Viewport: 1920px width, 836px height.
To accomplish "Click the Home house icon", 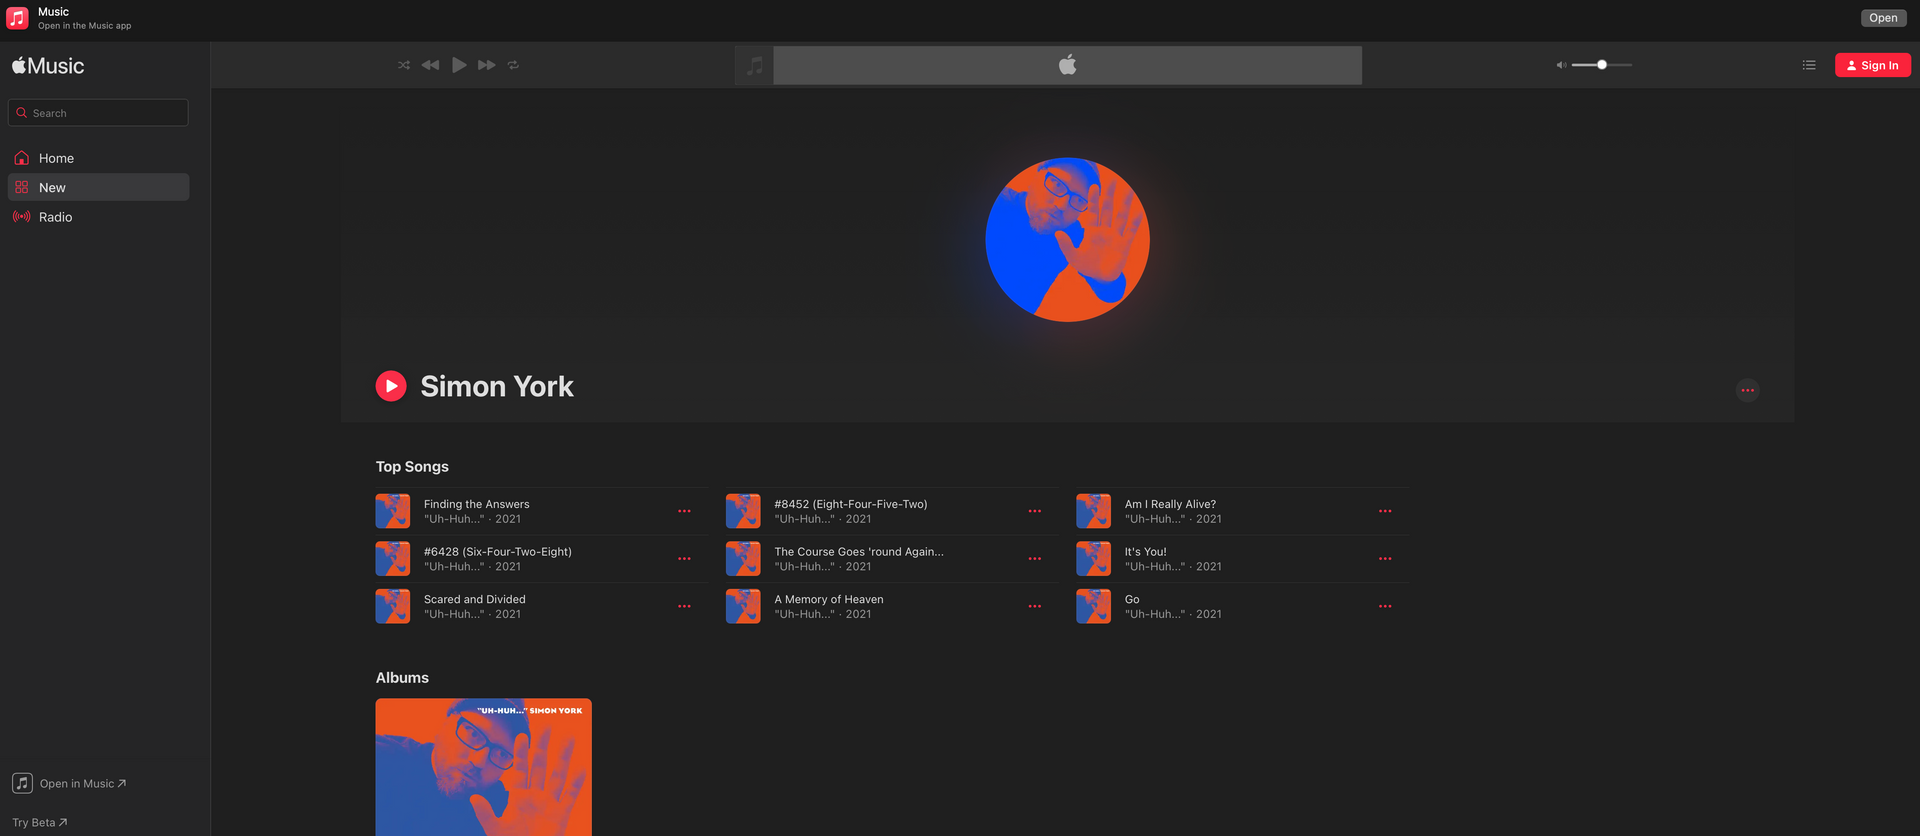I will (22, 158).
